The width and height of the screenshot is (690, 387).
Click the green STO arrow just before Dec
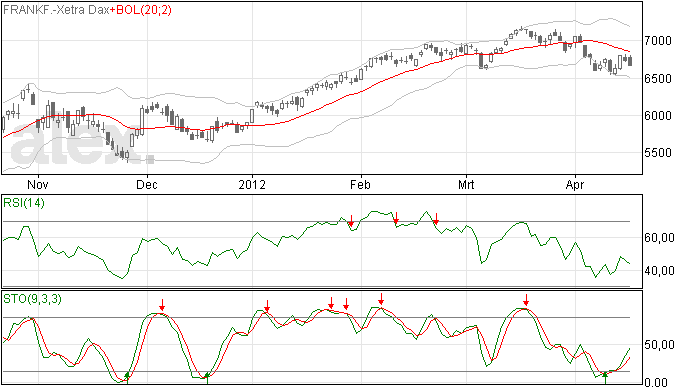click(x=127, y=377)
